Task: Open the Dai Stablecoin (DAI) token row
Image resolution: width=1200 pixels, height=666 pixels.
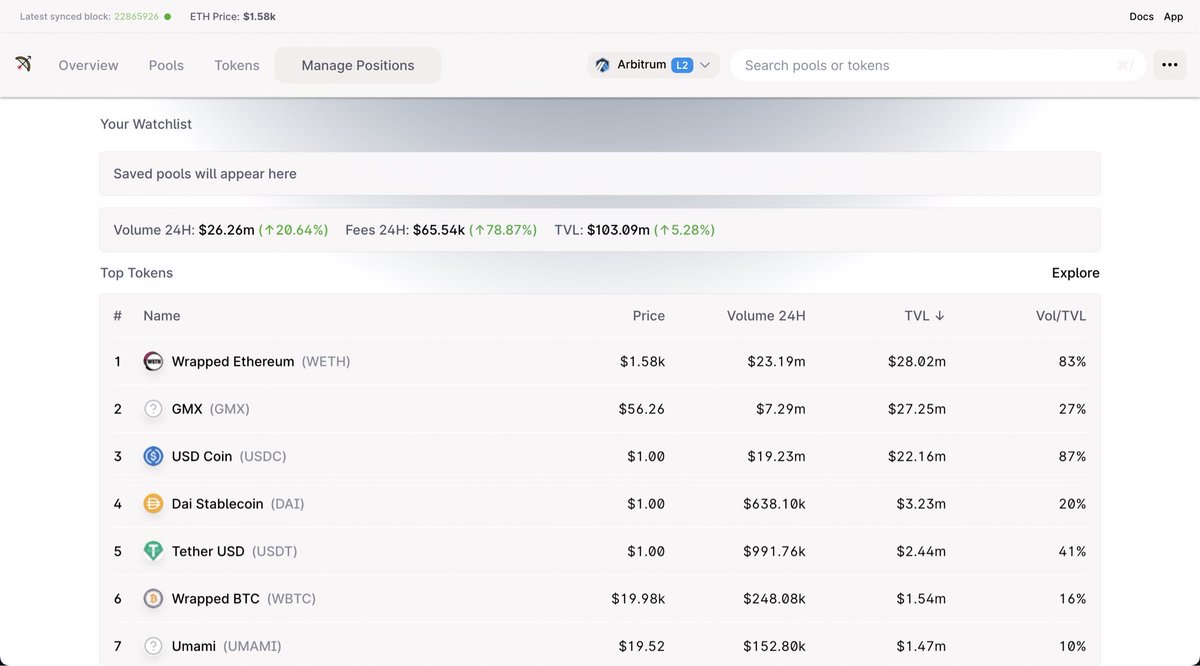Action: [x=600, y=504]
